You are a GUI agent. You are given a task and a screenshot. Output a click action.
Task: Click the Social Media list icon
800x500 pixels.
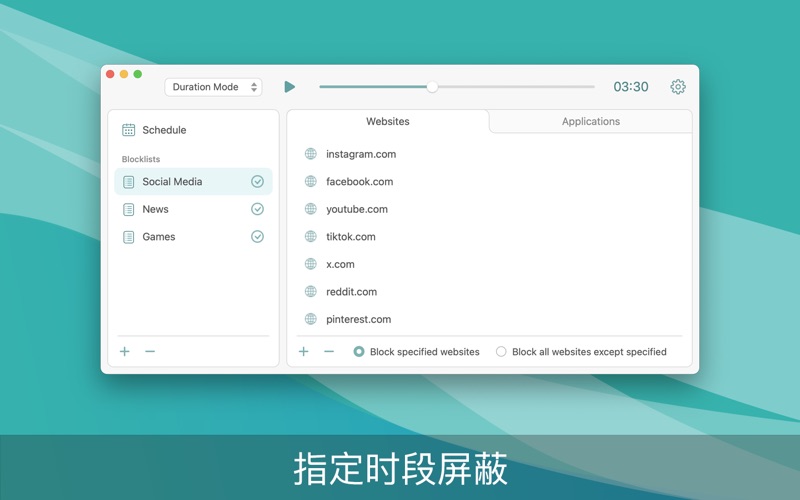click(x=129, y=182)
